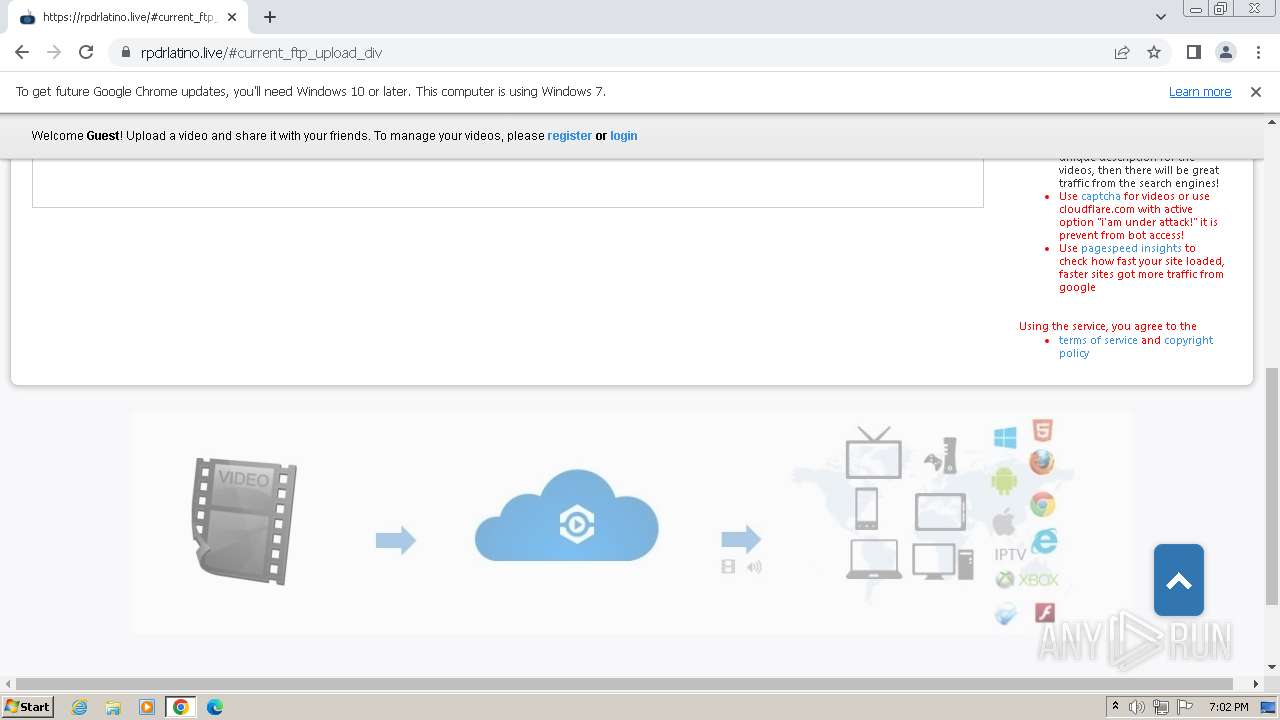The height and width of the screenshot is (720, 1280).
Task: View site information via the lock icon
Action: point(126,52)
